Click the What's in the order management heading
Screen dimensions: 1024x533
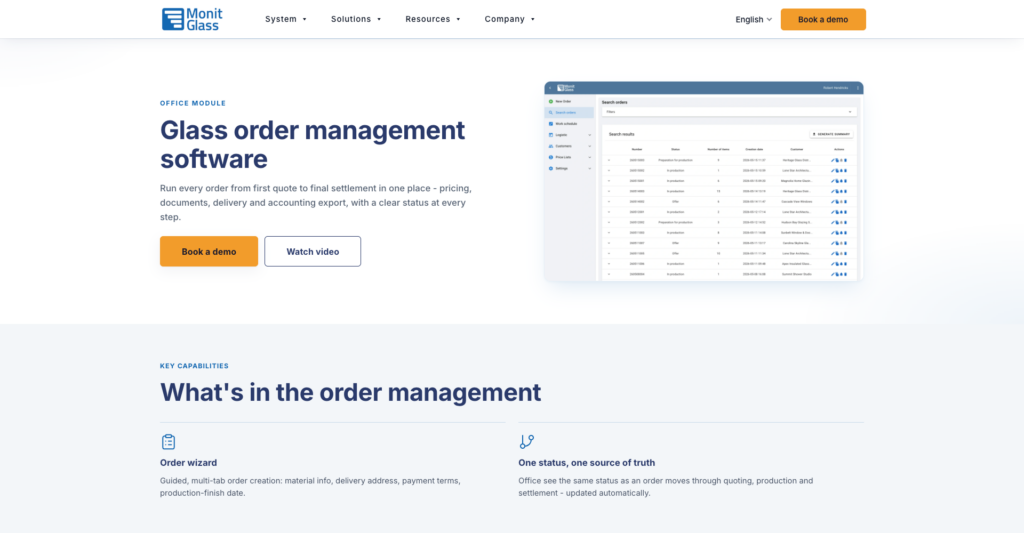point(351,393)
